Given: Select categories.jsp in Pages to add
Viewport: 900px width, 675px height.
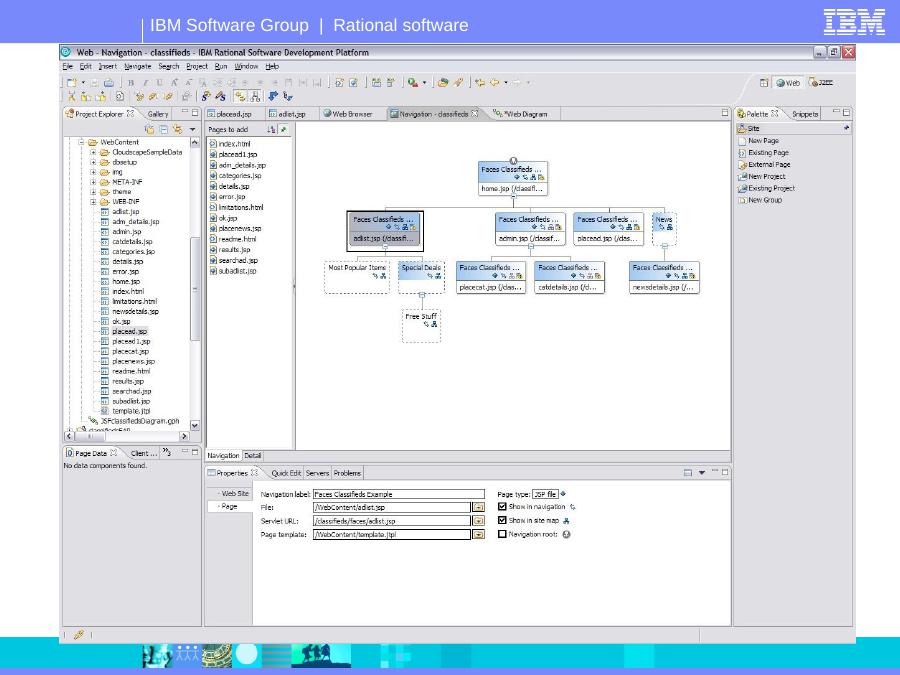Looking at the screenshot, I should click(235, 176).
